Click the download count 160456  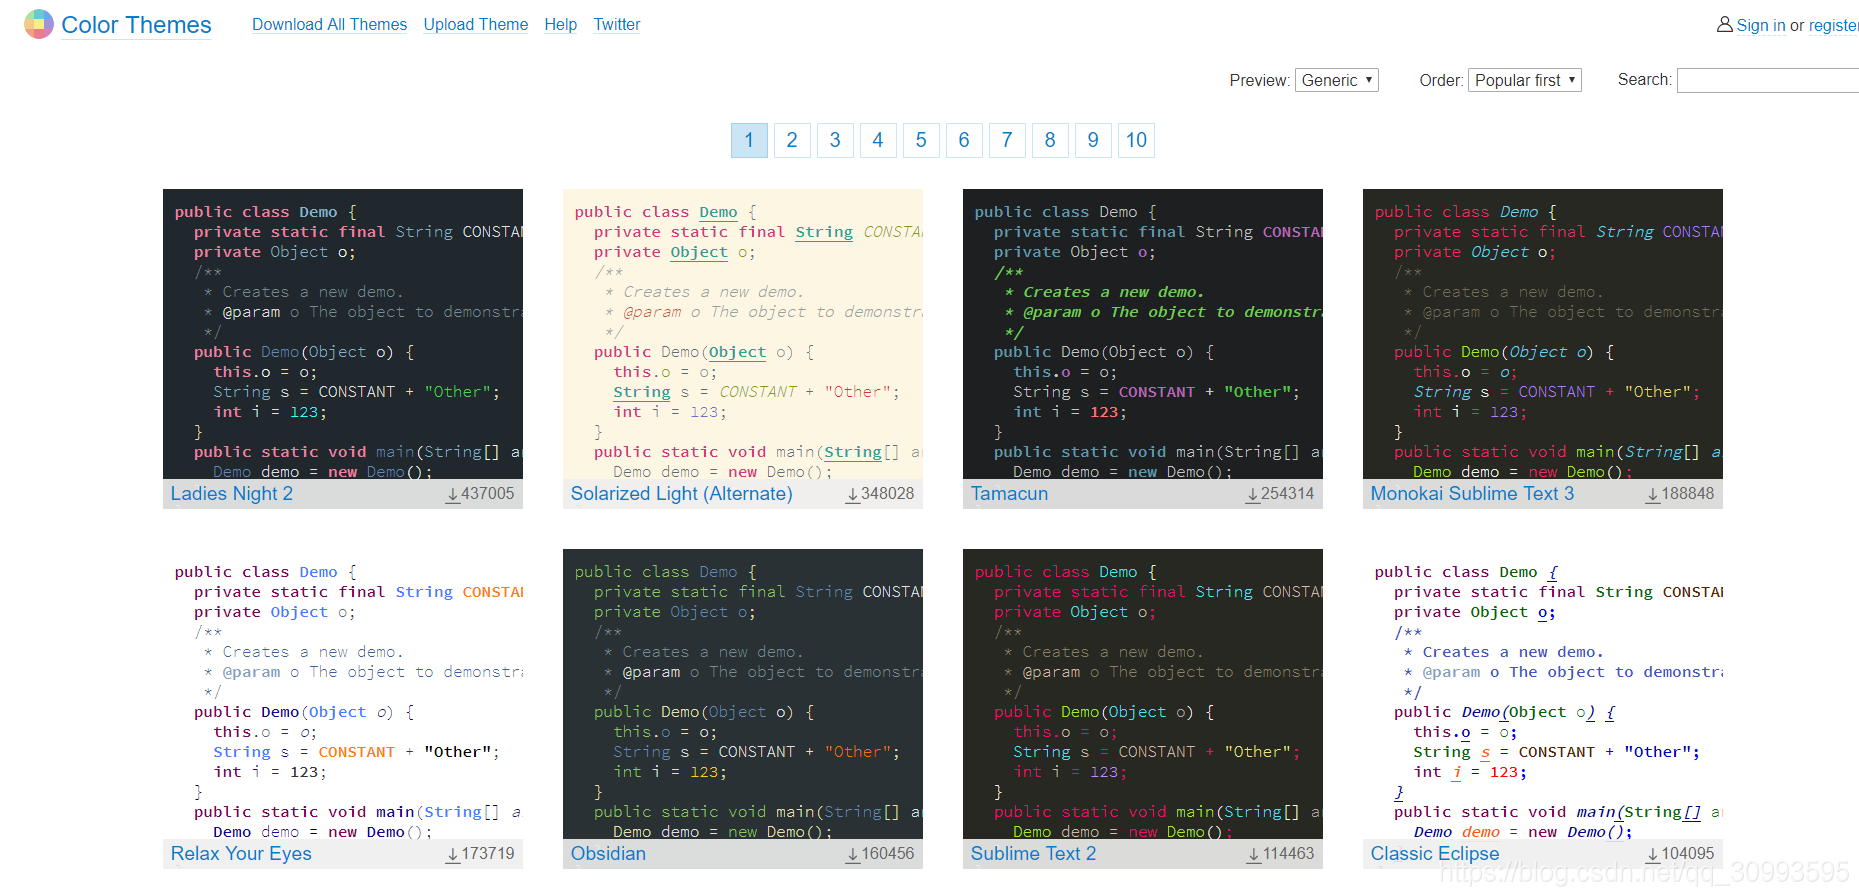[888, 854]
